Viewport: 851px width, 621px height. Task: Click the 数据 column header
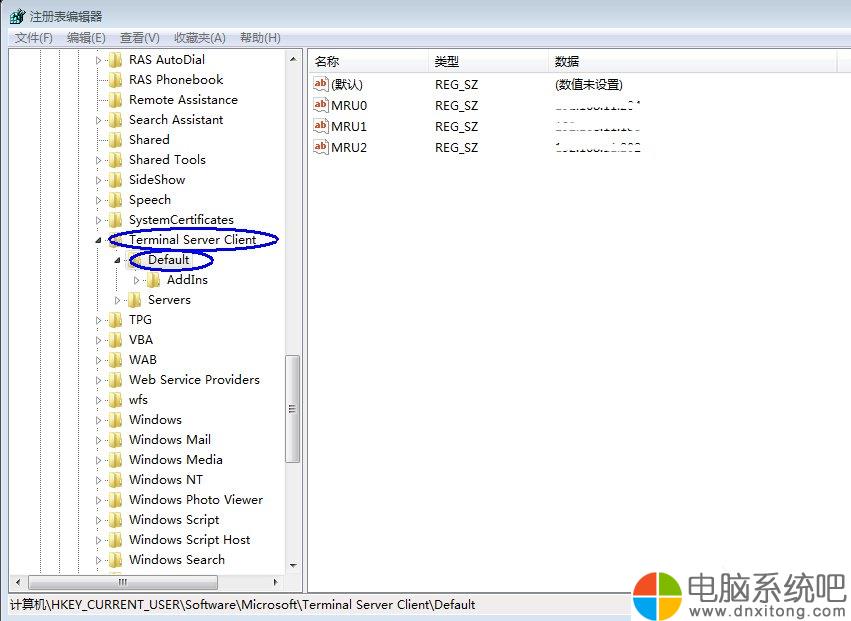[567, 62]
